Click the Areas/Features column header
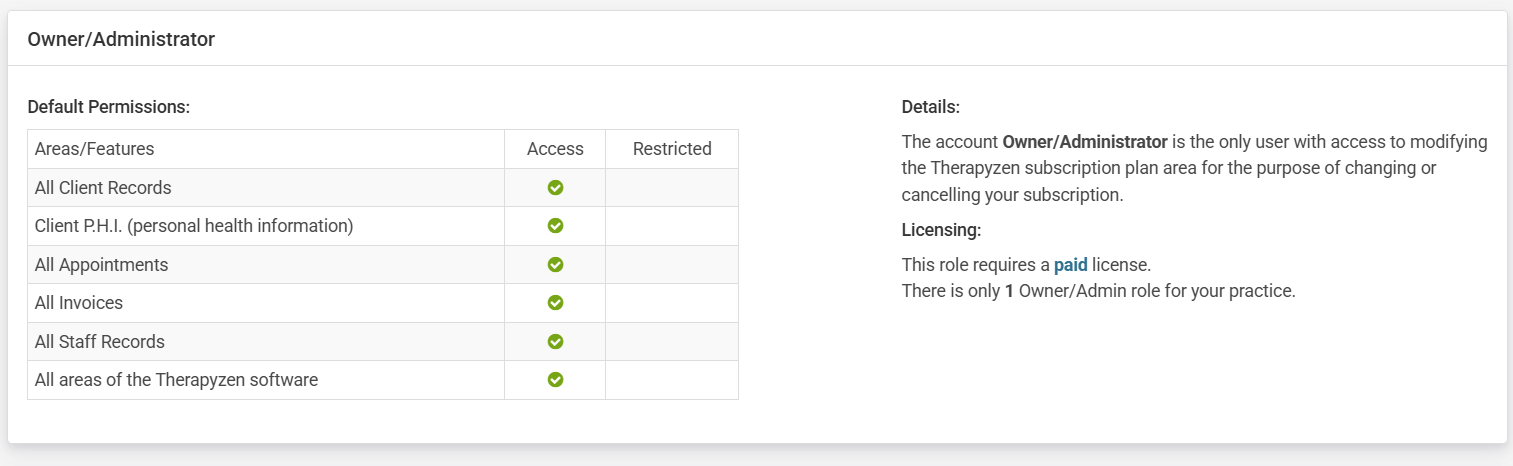Viewport: 1513px width, 466px height. pos(94,149)
